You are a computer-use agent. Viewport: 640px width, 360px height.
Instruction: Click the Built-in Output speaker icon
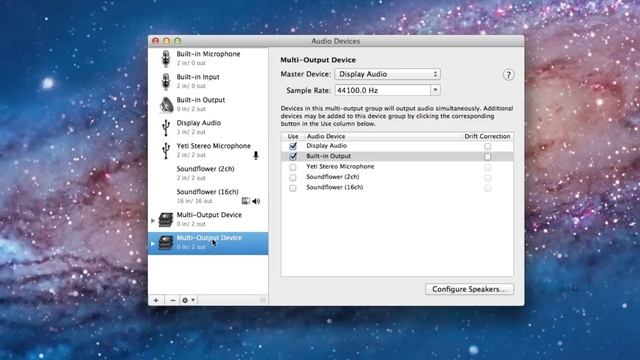(x=166, y=104)
